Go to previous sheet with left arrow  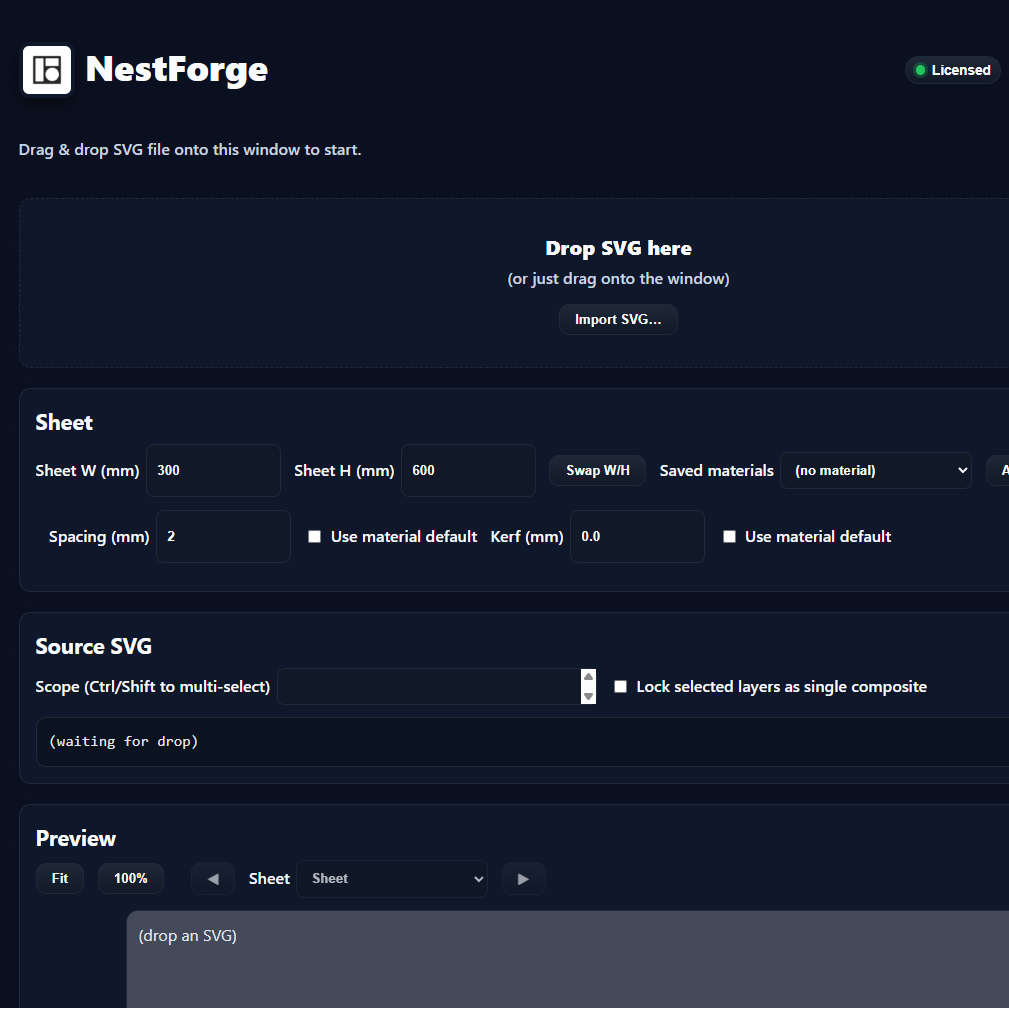[213, 878]
